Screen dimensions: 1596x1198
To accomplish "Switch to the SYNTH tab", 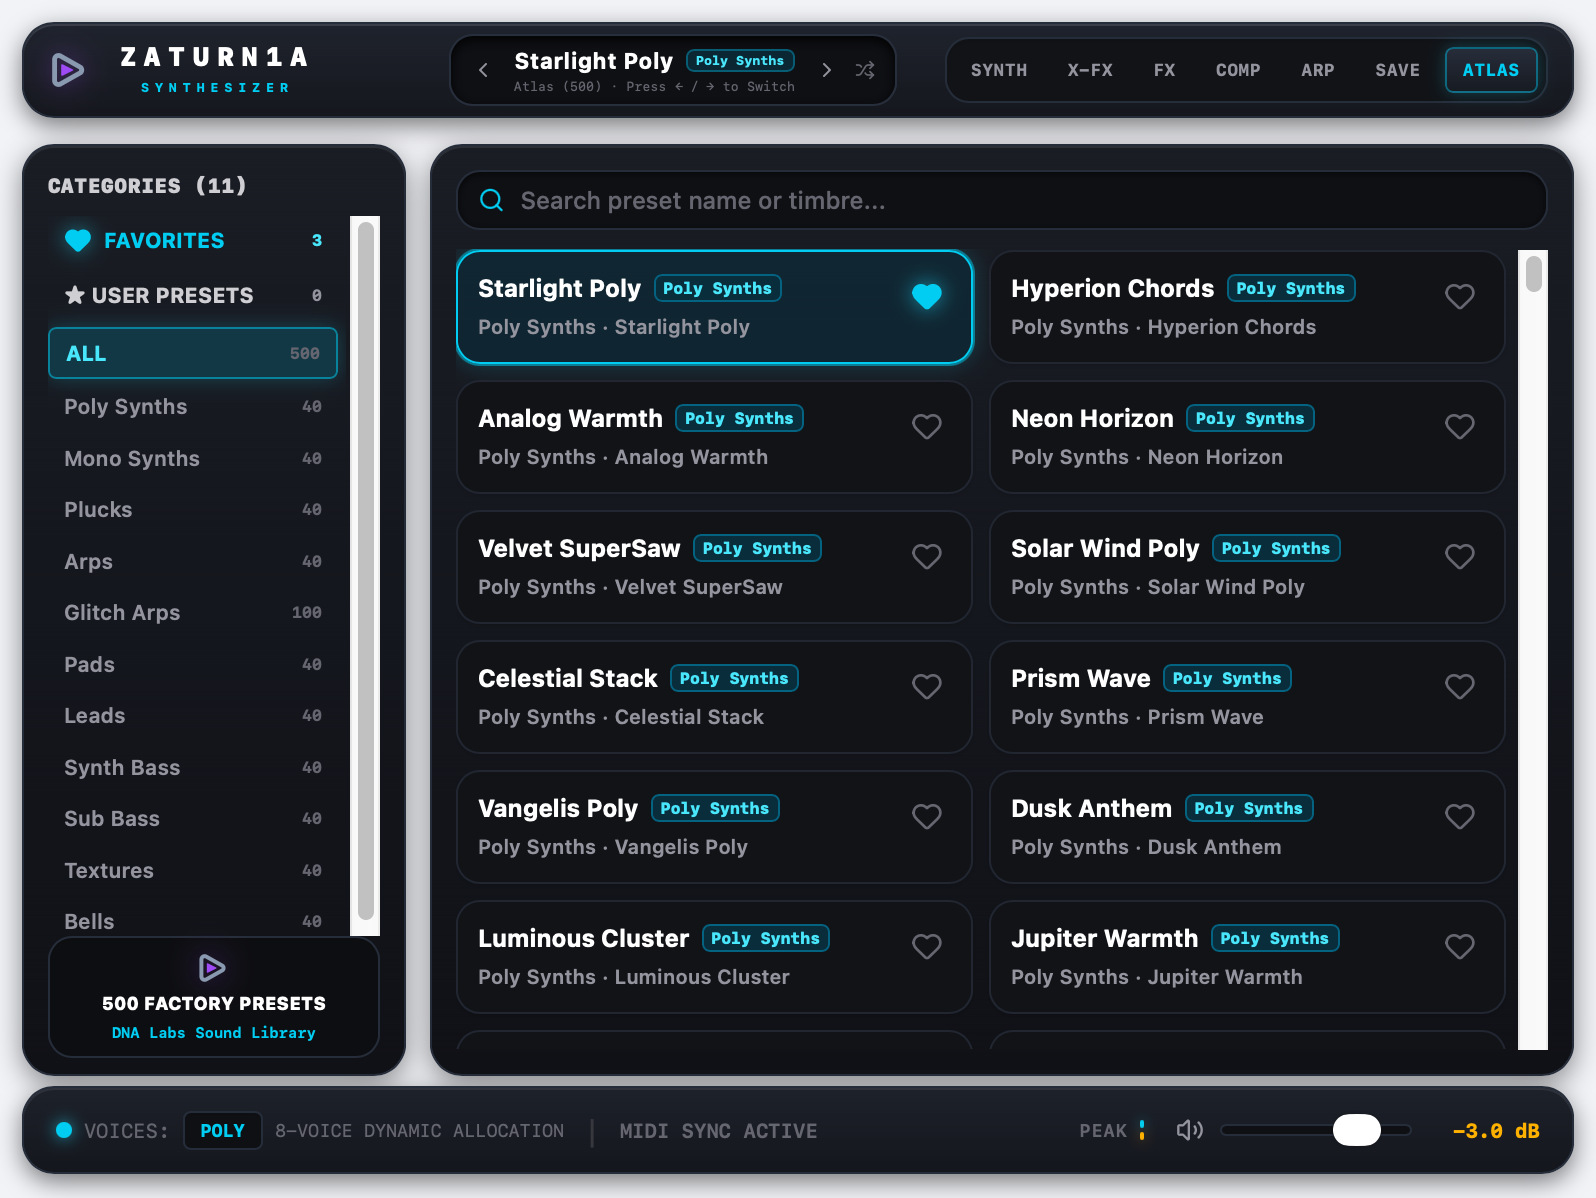I will tap(999, 70).
